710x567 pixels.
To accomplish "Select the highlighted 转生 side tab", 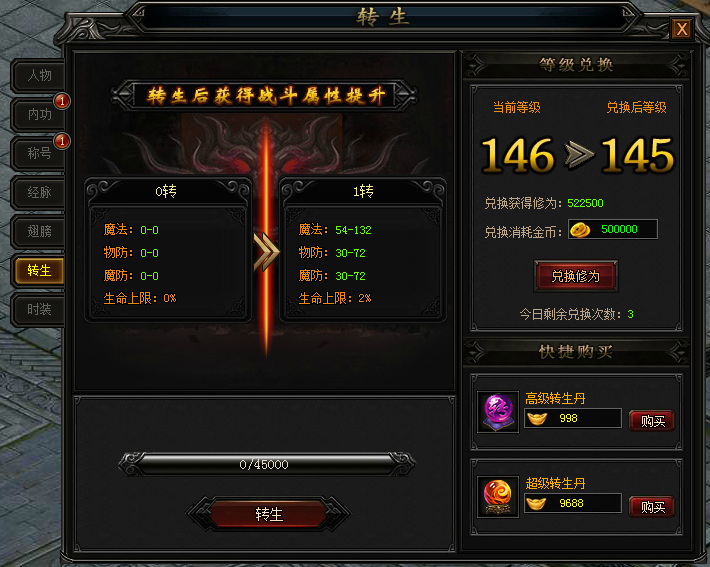I will pos(39,270).
